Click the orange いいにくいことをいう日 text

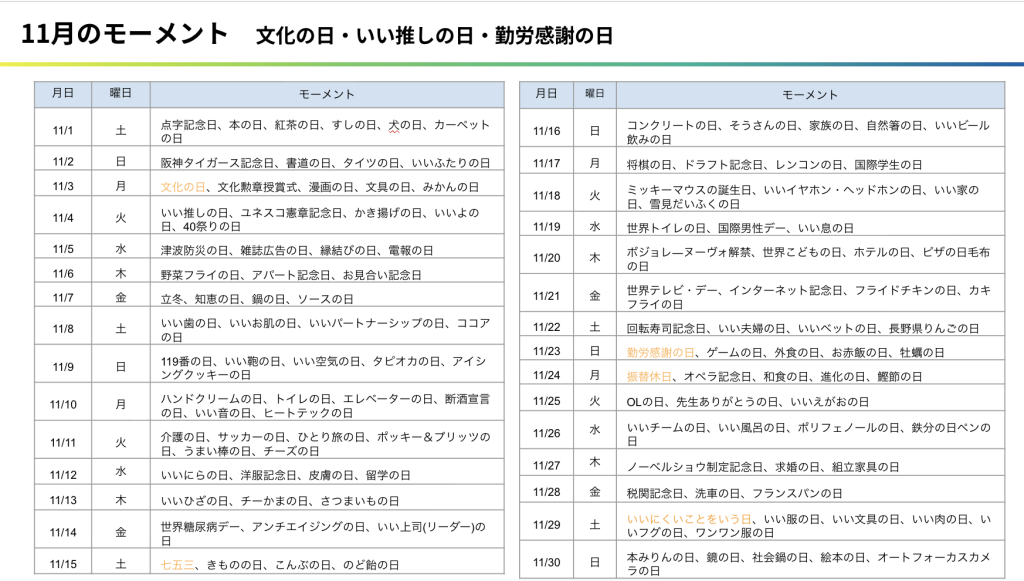coord(688,518)
